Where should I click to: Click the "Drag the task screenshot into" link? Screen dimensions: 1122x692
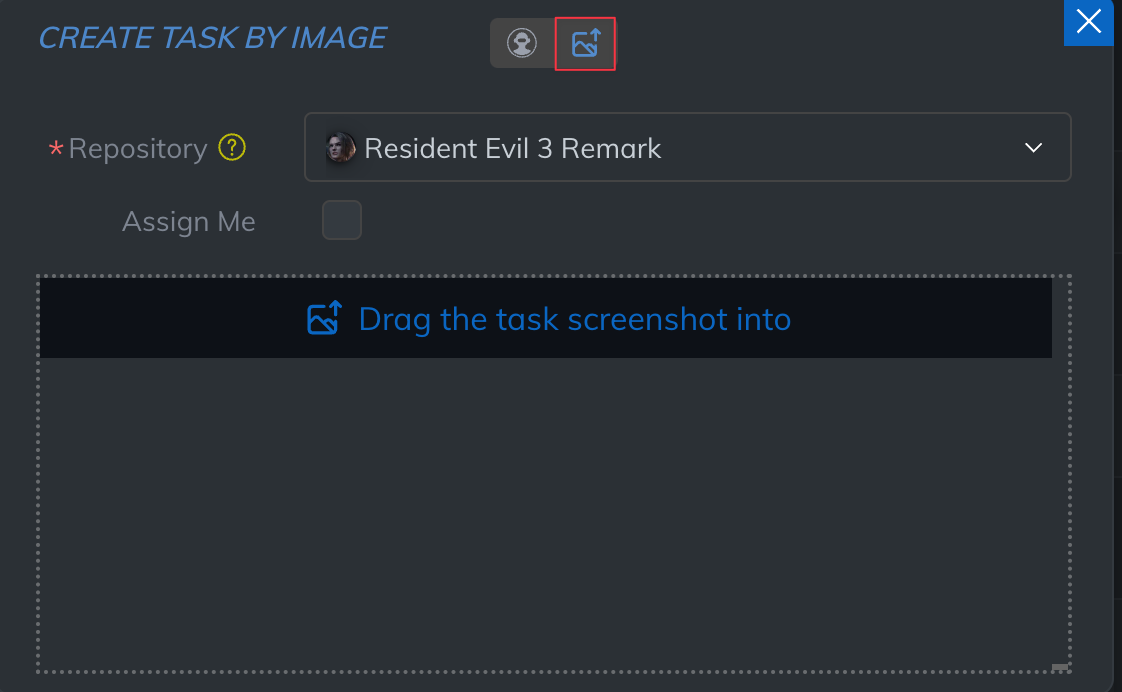click(575, 319)
